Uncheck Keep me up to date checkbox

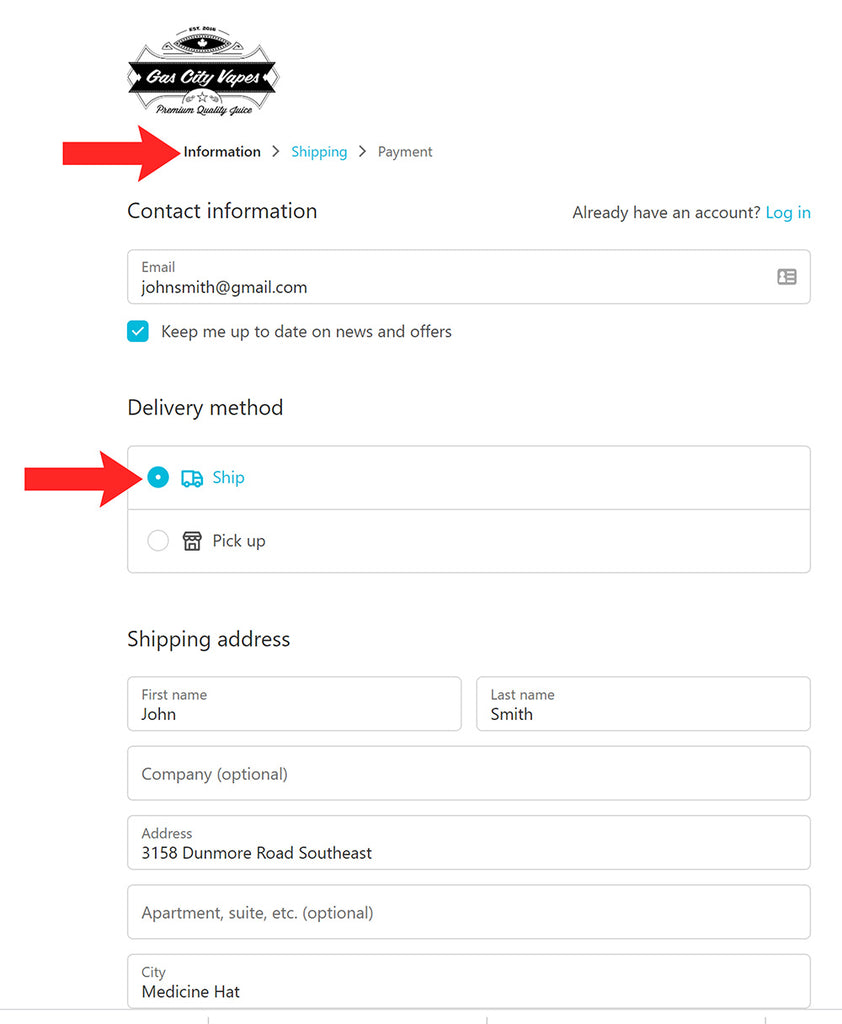(x=138, y=332)
